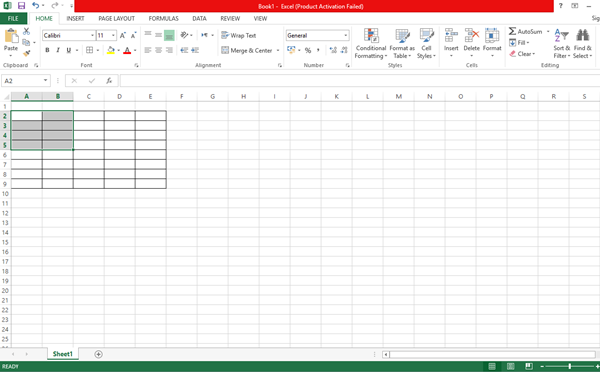Toggle Wrap Text on selected cells
The image size is (600, 372).
(x=238, y=35)
